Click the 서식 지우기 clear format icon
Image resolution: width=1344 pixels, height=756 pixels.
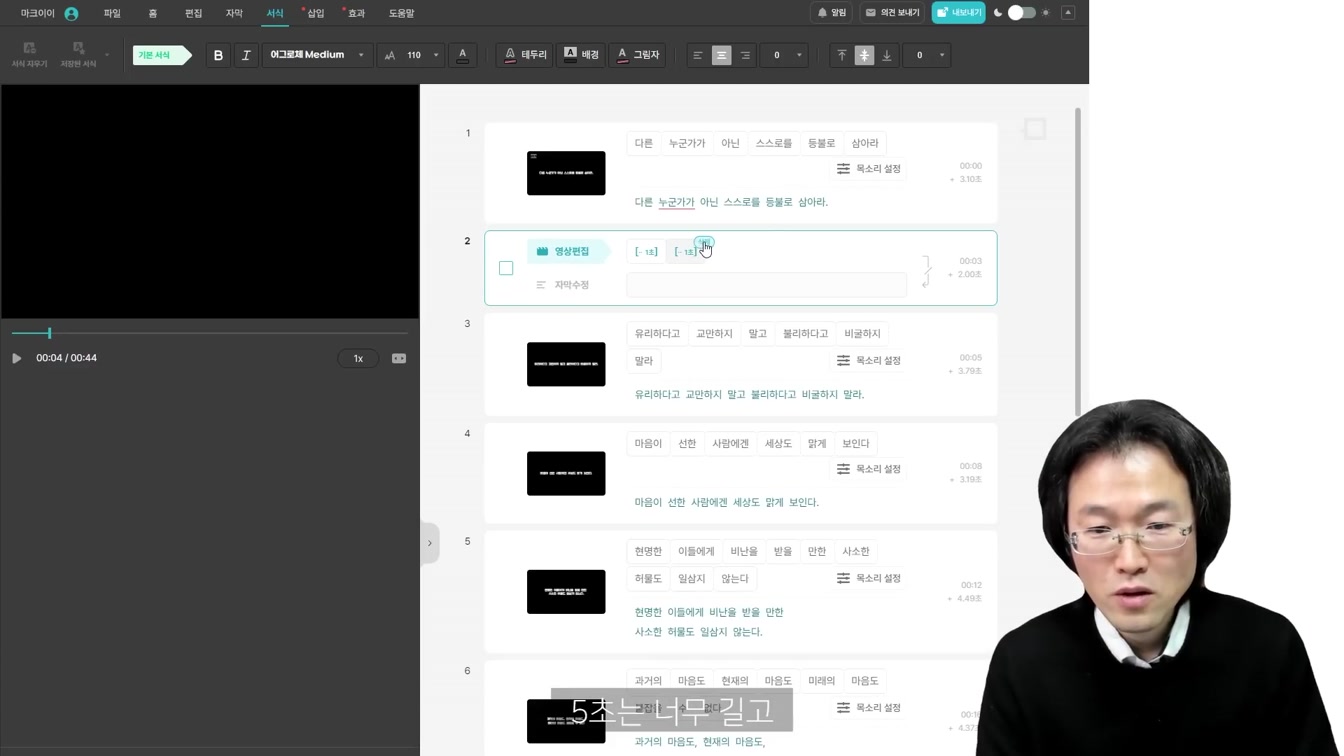point(29,55)
